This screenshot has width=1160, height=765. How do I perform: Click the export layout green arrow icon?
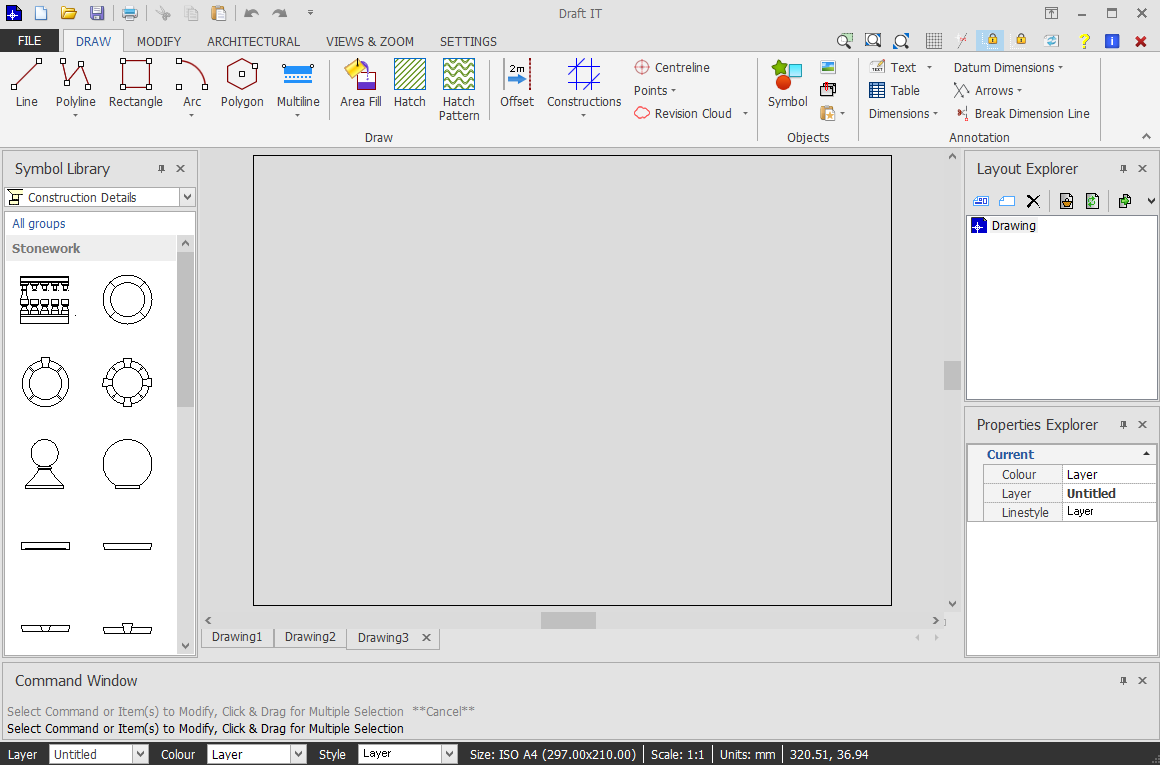[1124, 201]
